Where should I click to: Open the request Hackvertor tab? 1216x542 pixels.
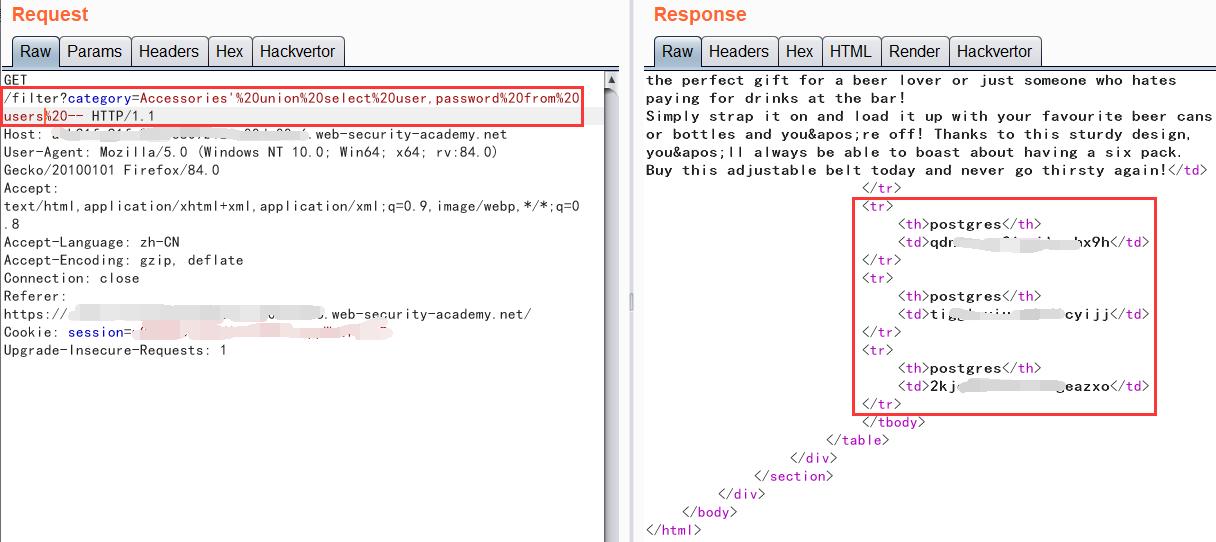click(x=296, y=52)
